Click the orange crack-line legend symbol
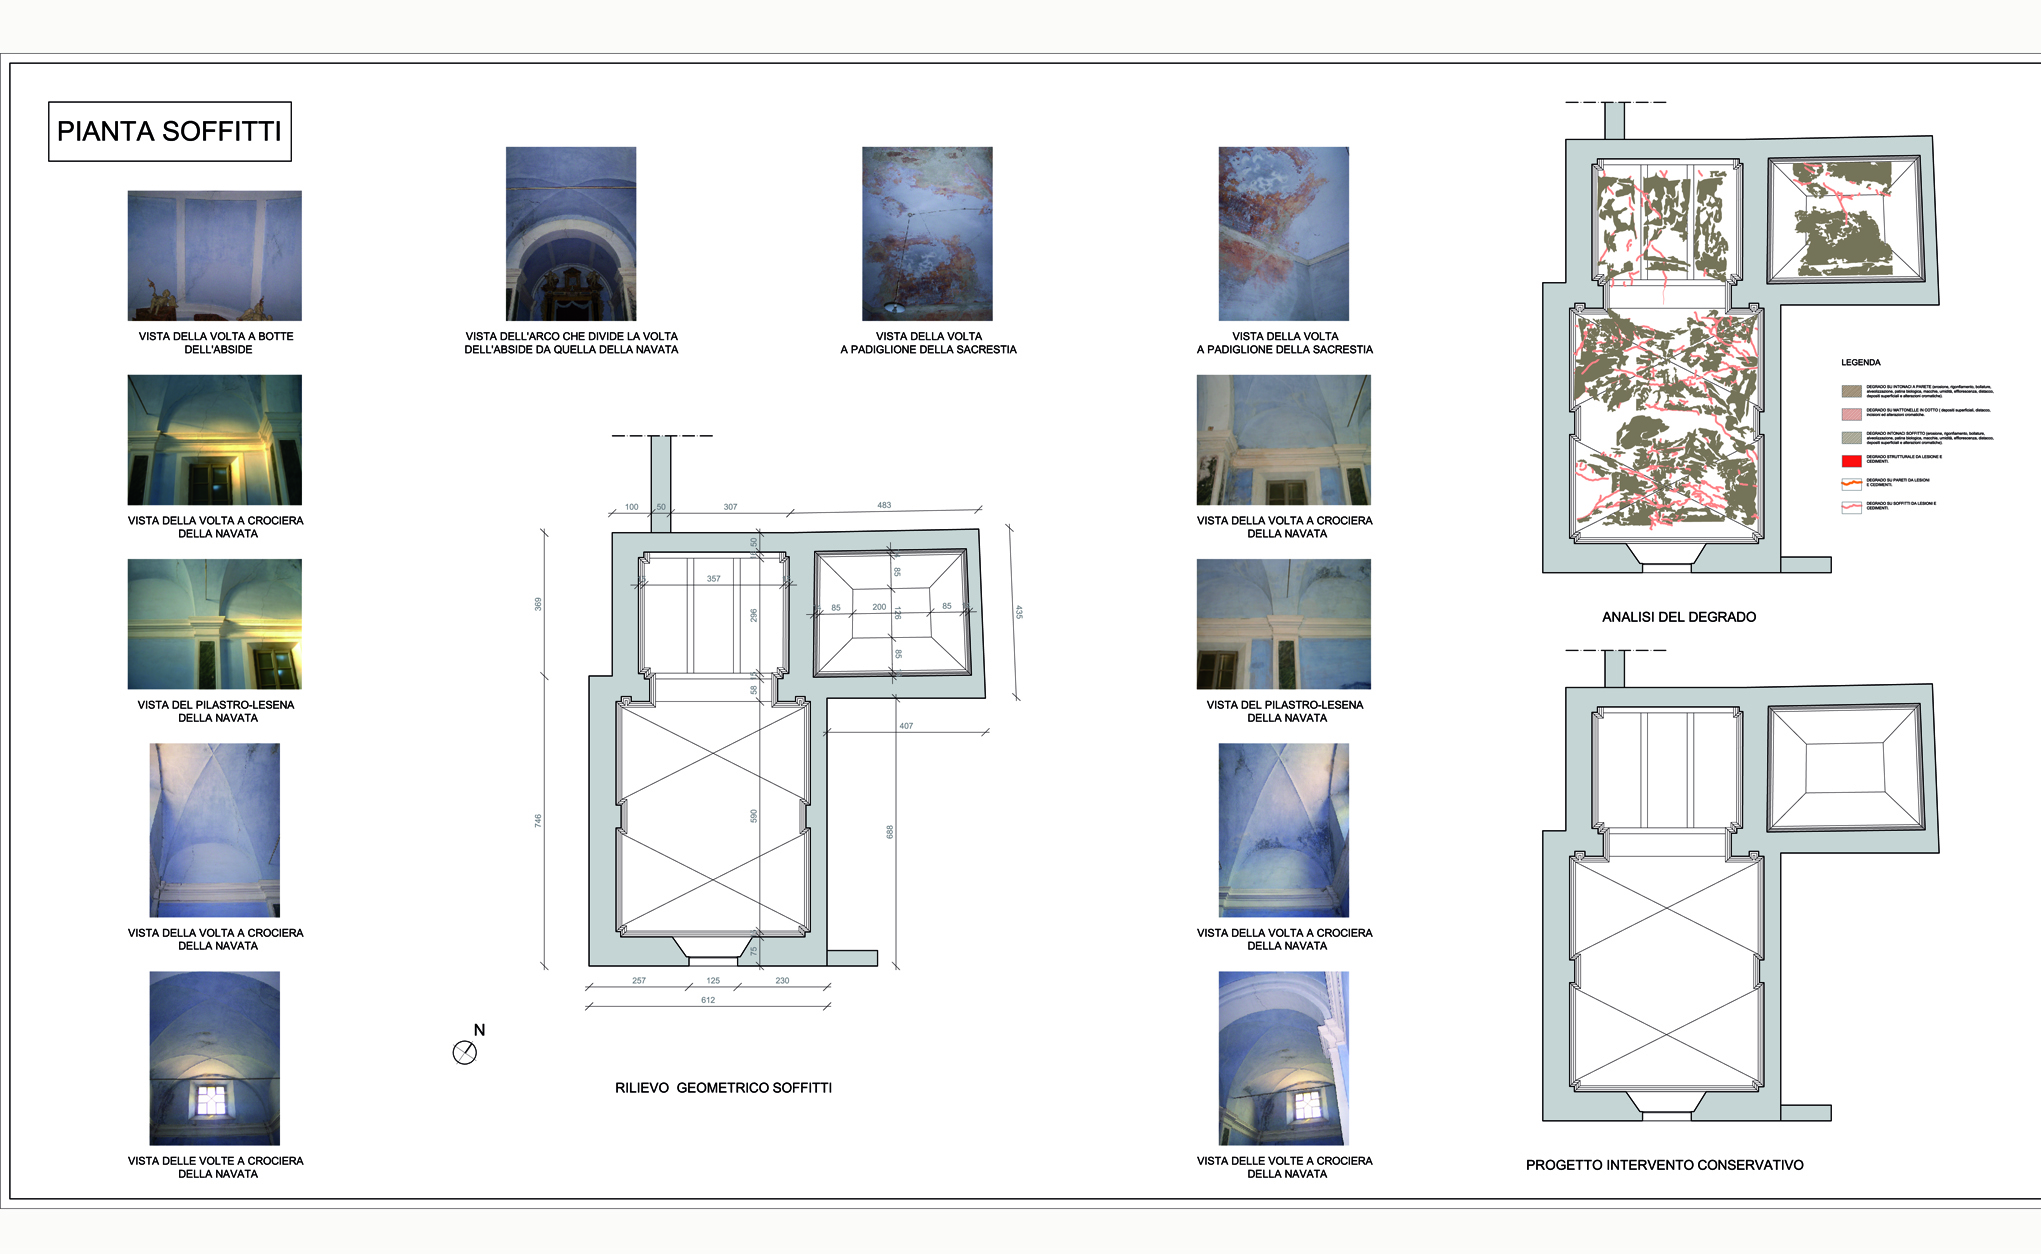 click(x=1851, y=484)
